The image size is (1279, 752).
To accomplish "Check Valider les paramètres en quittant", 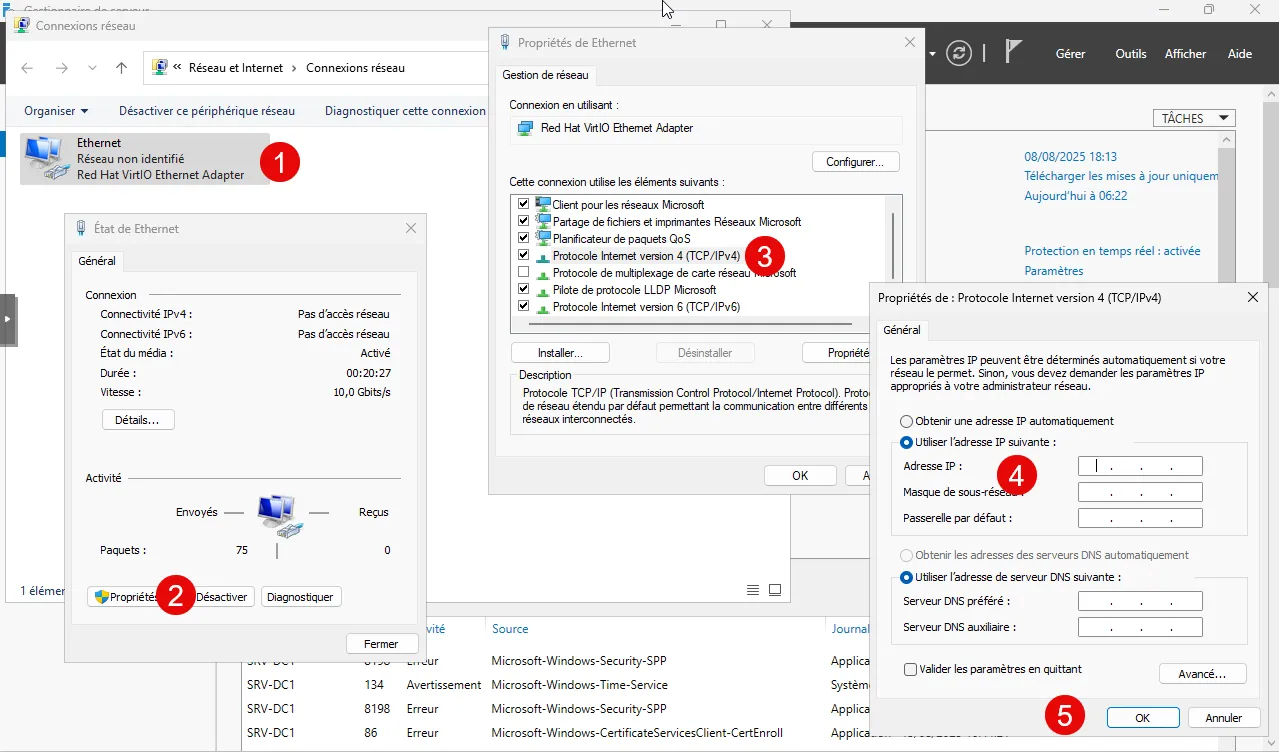I will [x=910, y=669].
